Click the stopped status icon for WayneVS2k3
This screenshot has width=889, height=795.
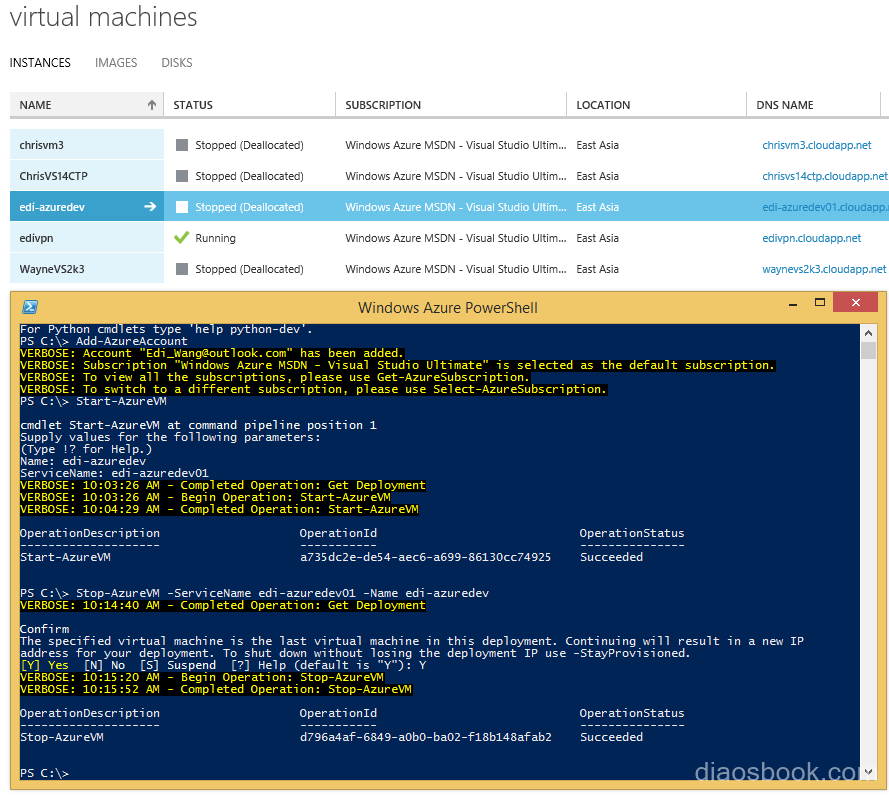[182, 269]
